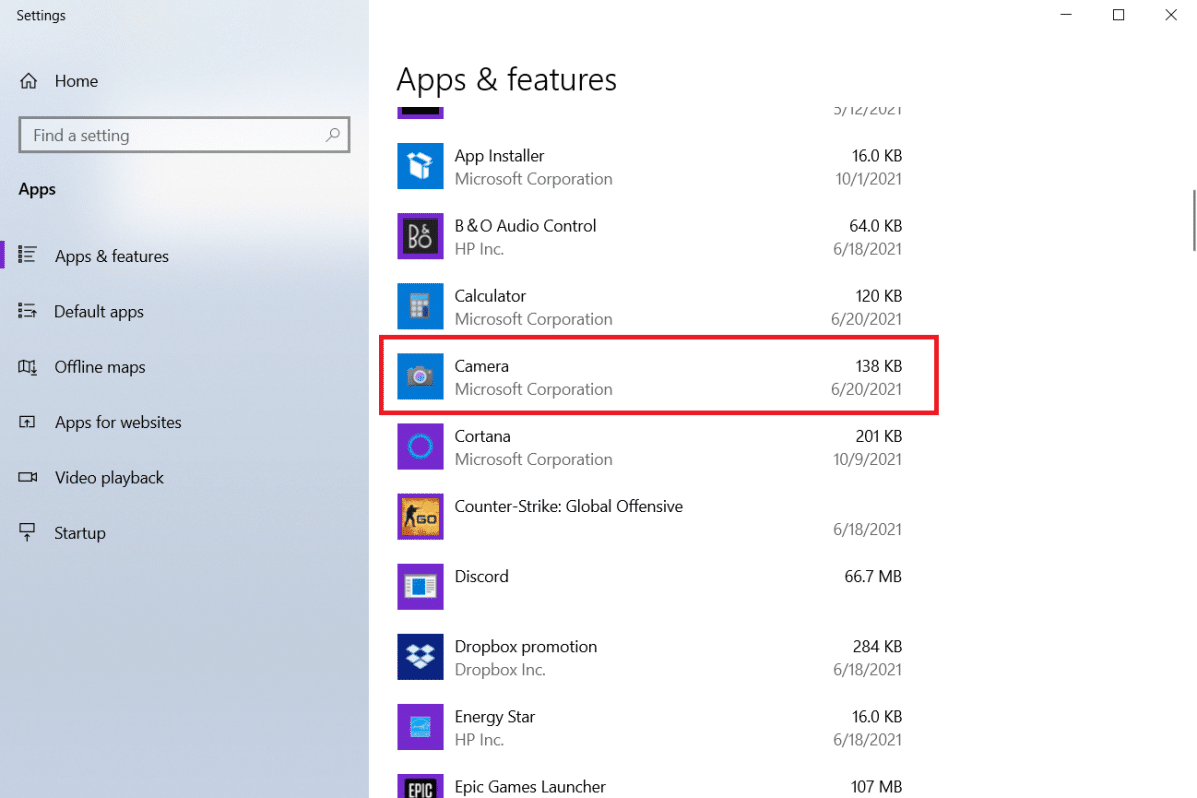This screenshot has width=1197, height=798.
Task: Click the Dropbox promotion icon
Action: pos(420,657)
